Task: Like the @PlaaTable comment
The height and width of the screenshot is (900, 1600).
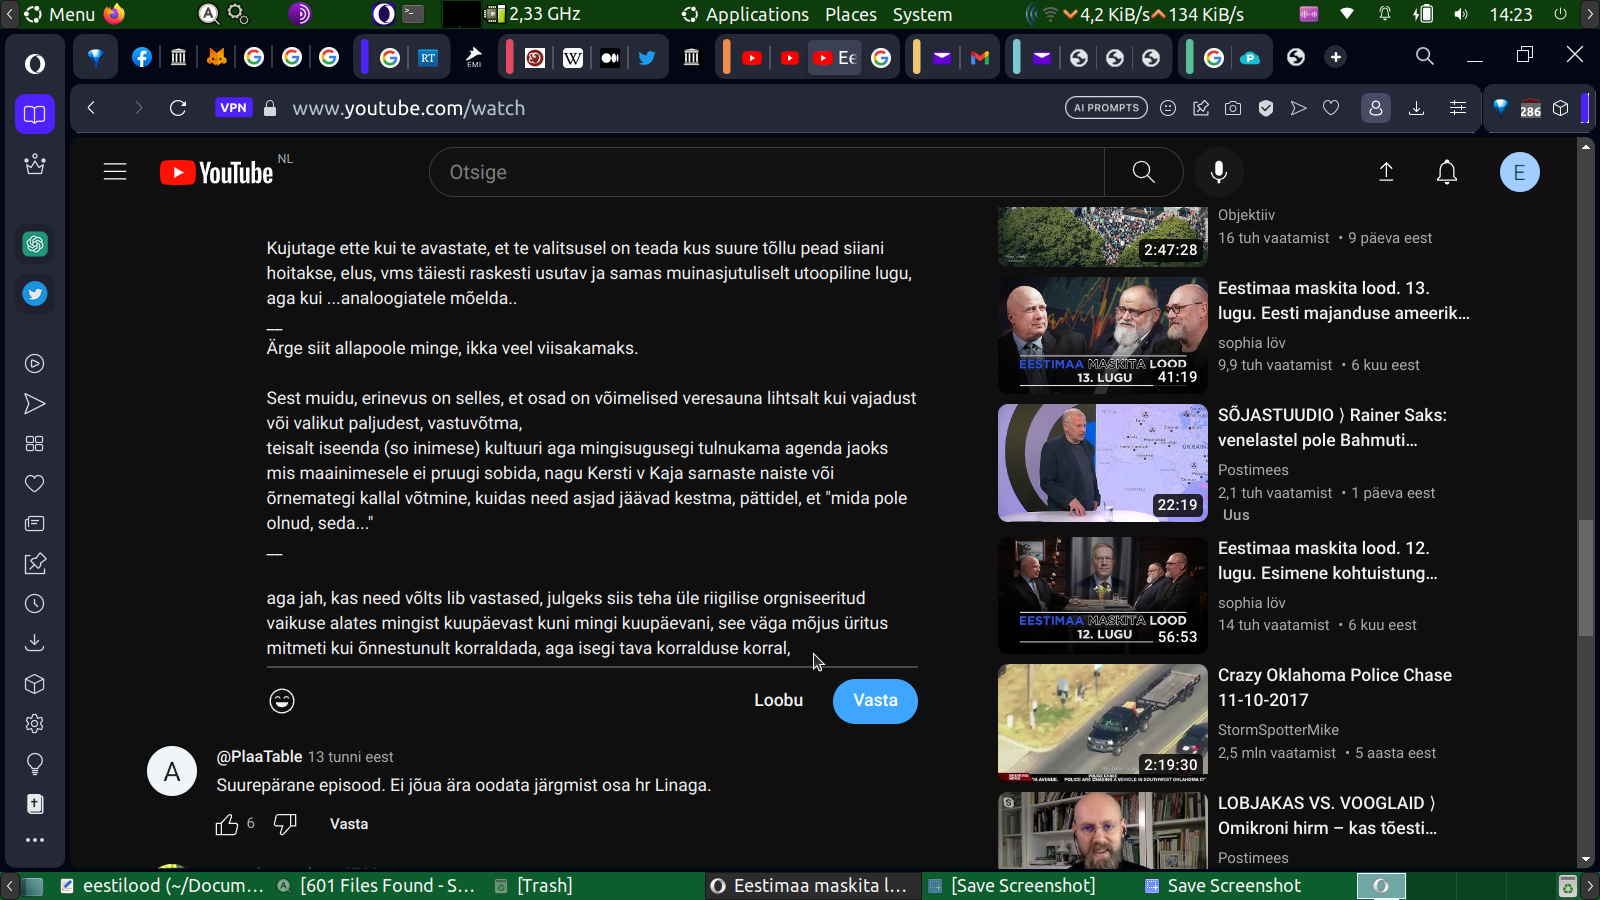Action: 227,824
